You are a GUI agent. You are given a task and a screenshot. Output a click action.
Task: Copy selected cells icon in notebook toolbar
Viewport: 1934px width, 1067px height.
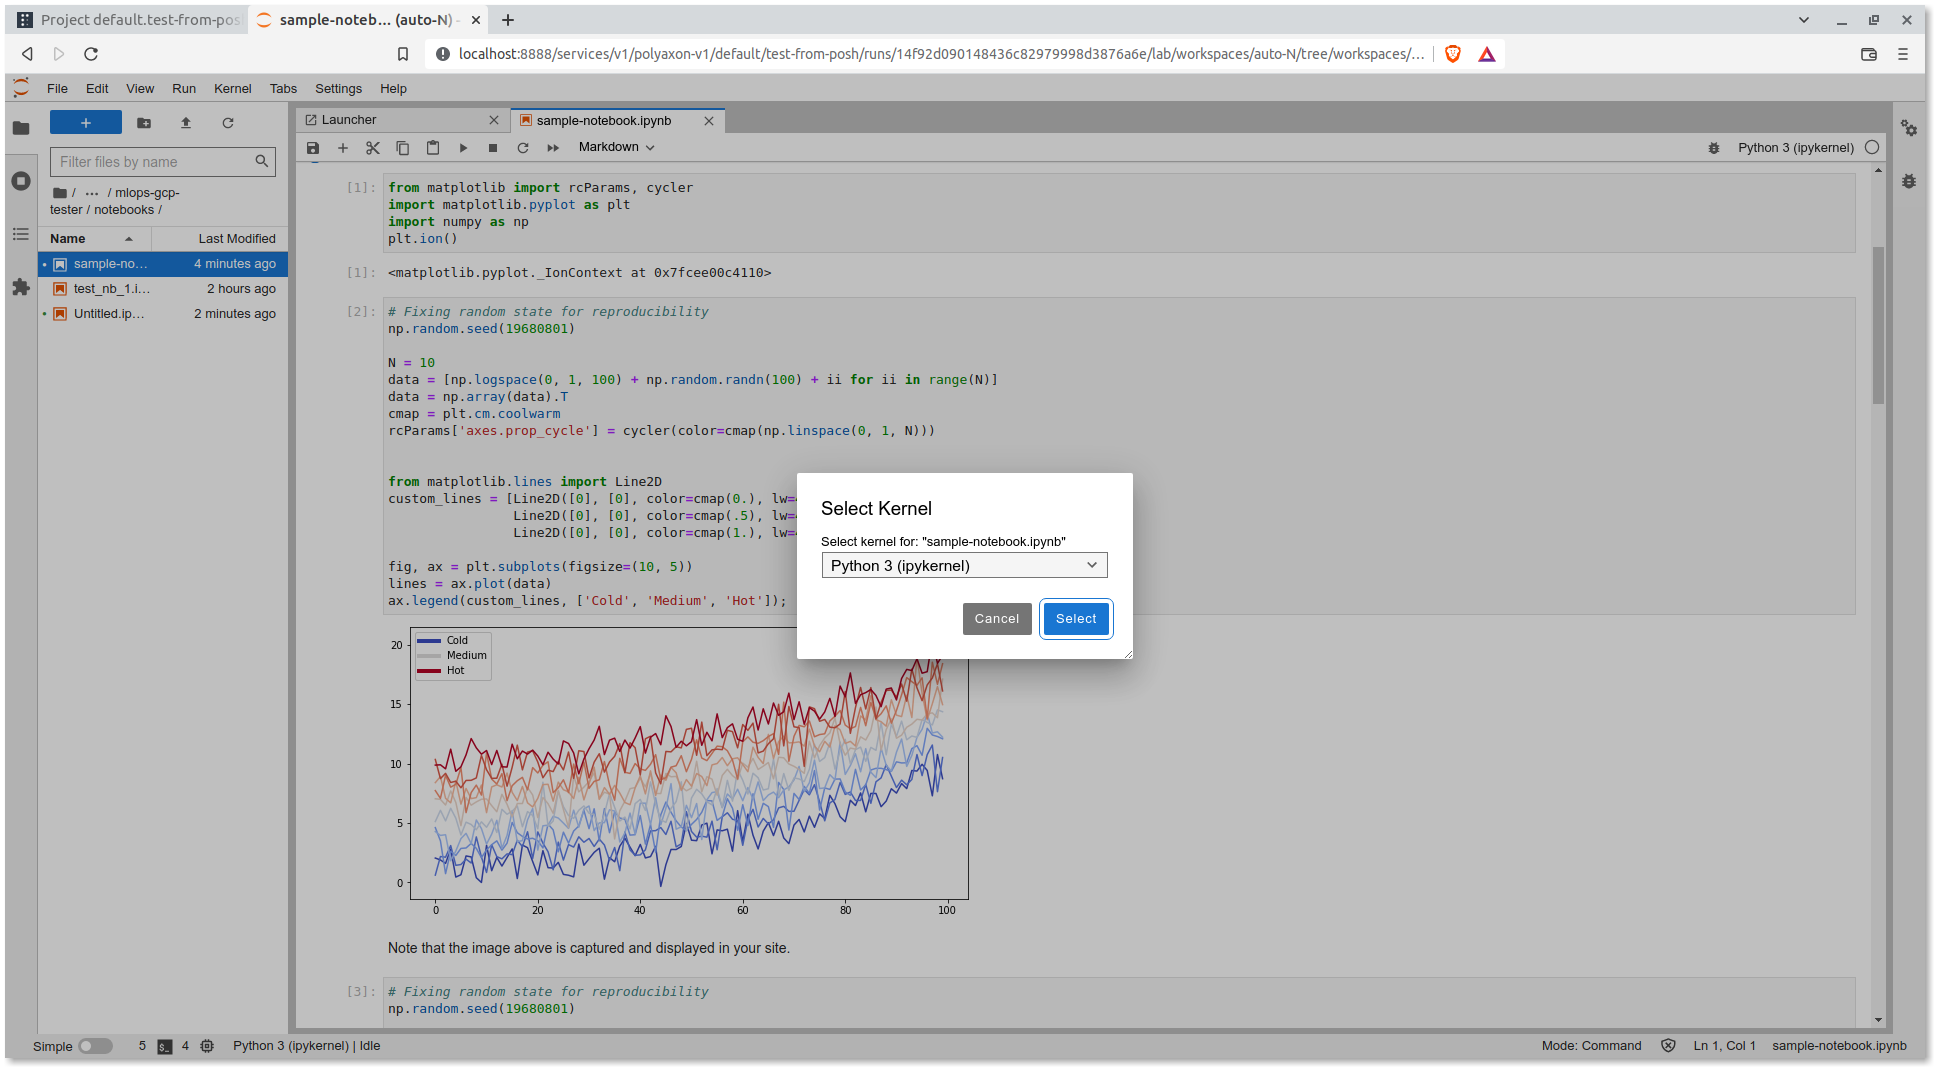403,148
